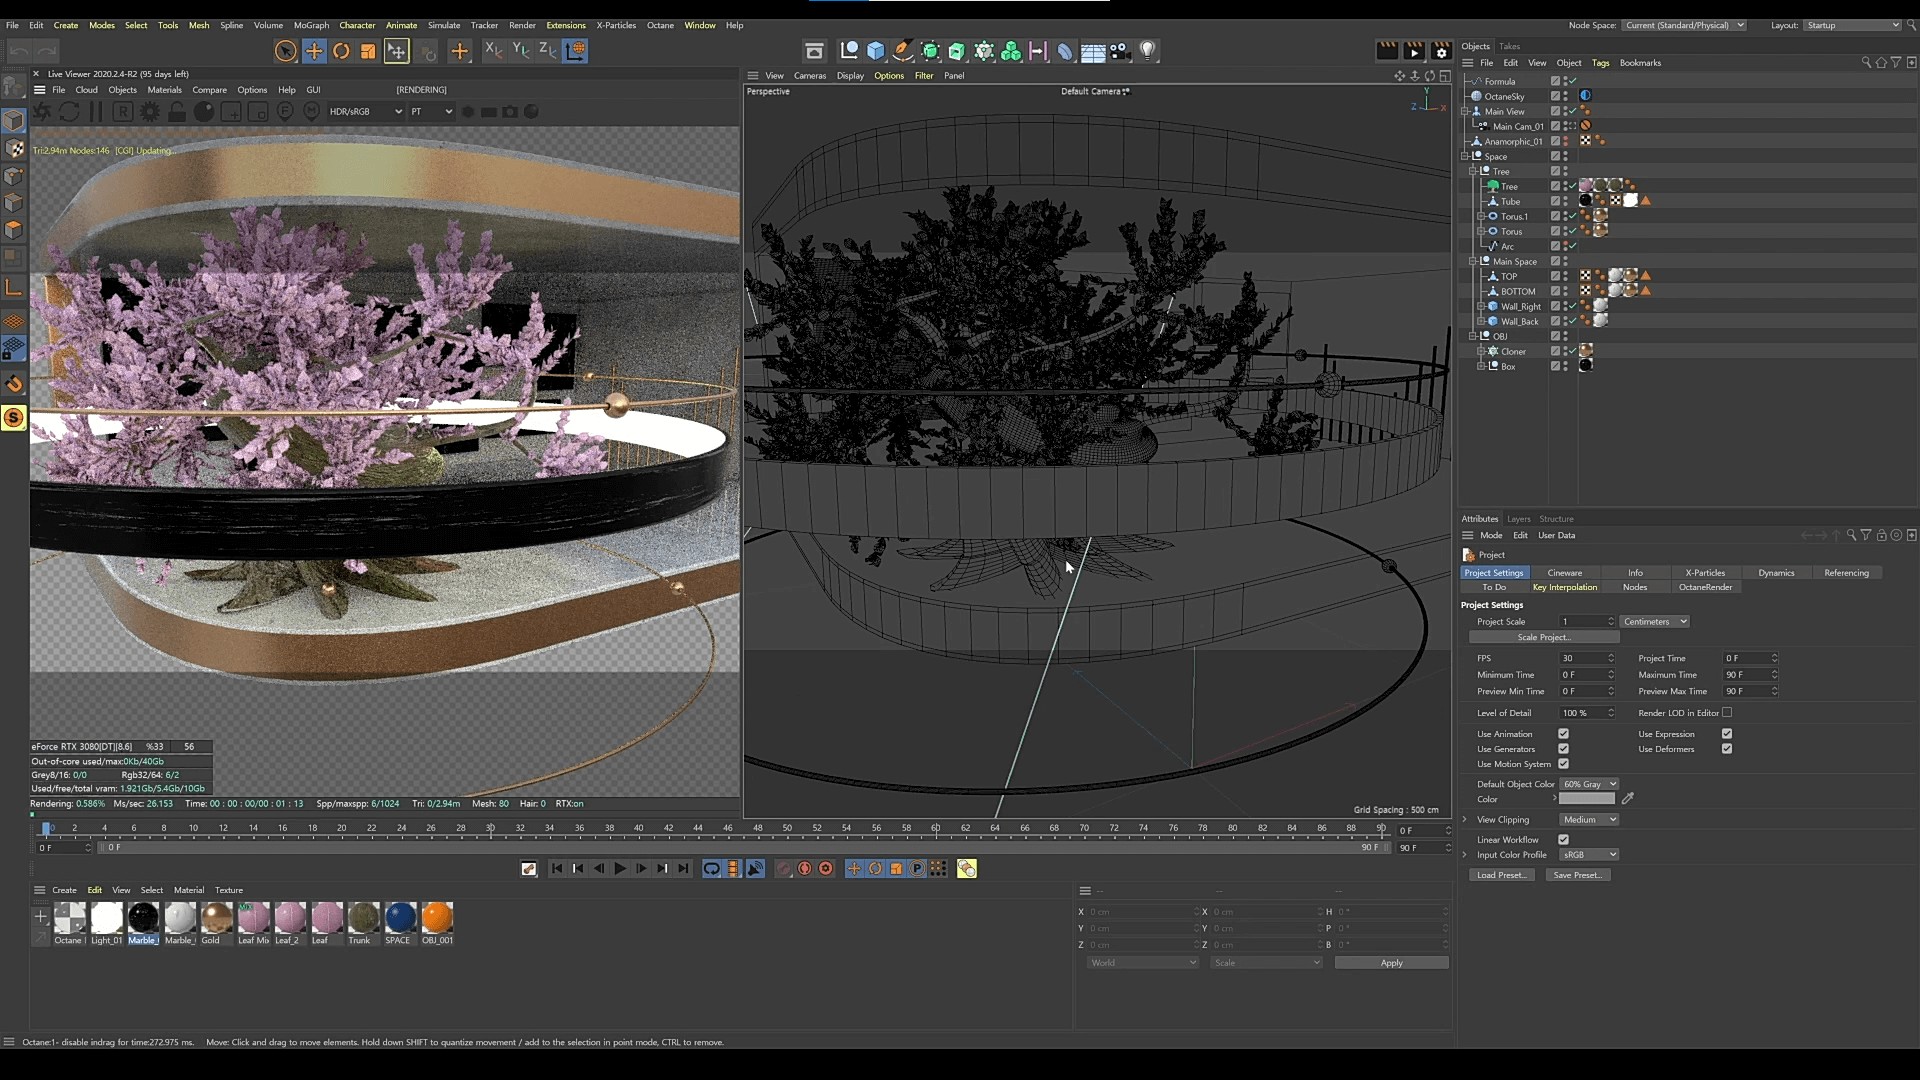Toggle the timeline loop playback icon
This screenshot has width=1920, height=1080.
click(711, 869)
